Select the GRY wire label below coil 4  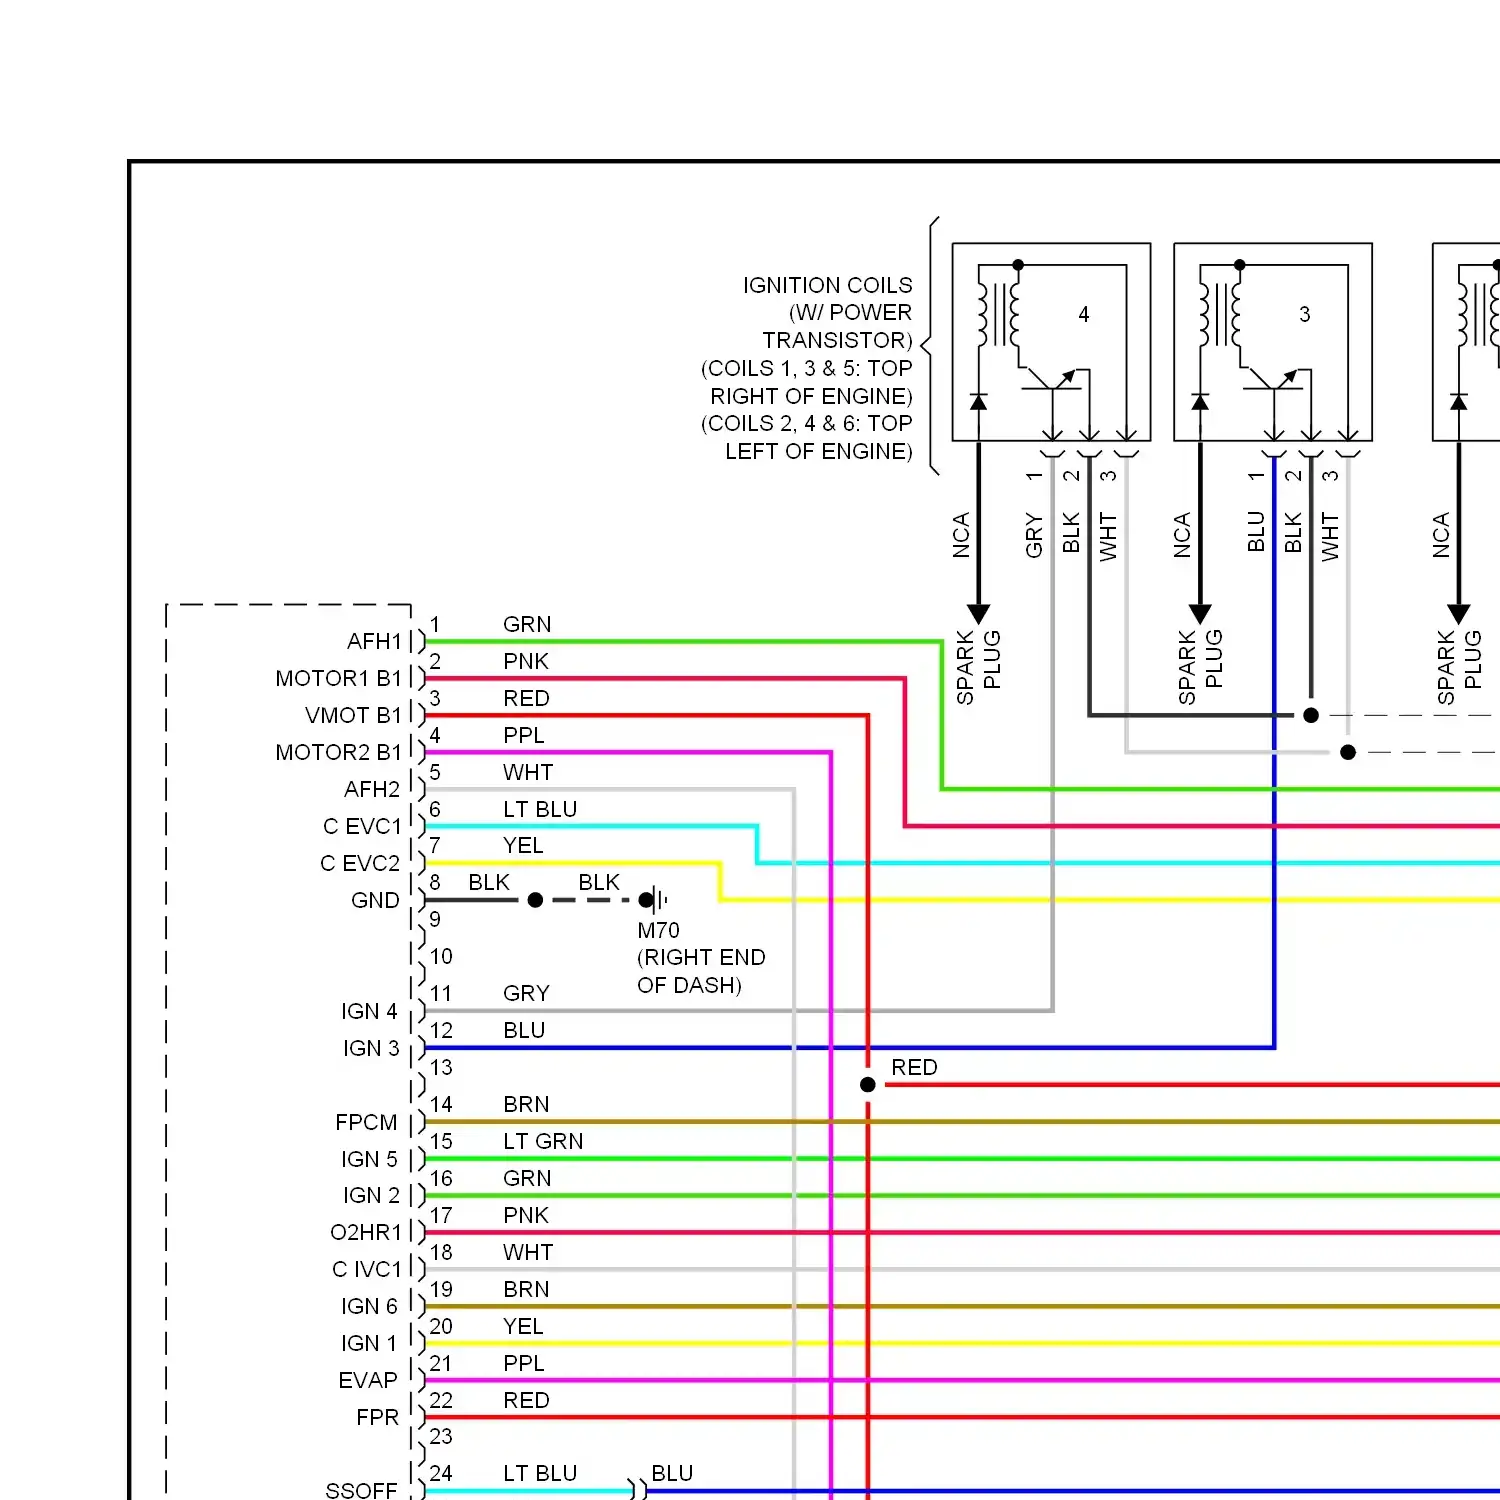pos(1034,535)
